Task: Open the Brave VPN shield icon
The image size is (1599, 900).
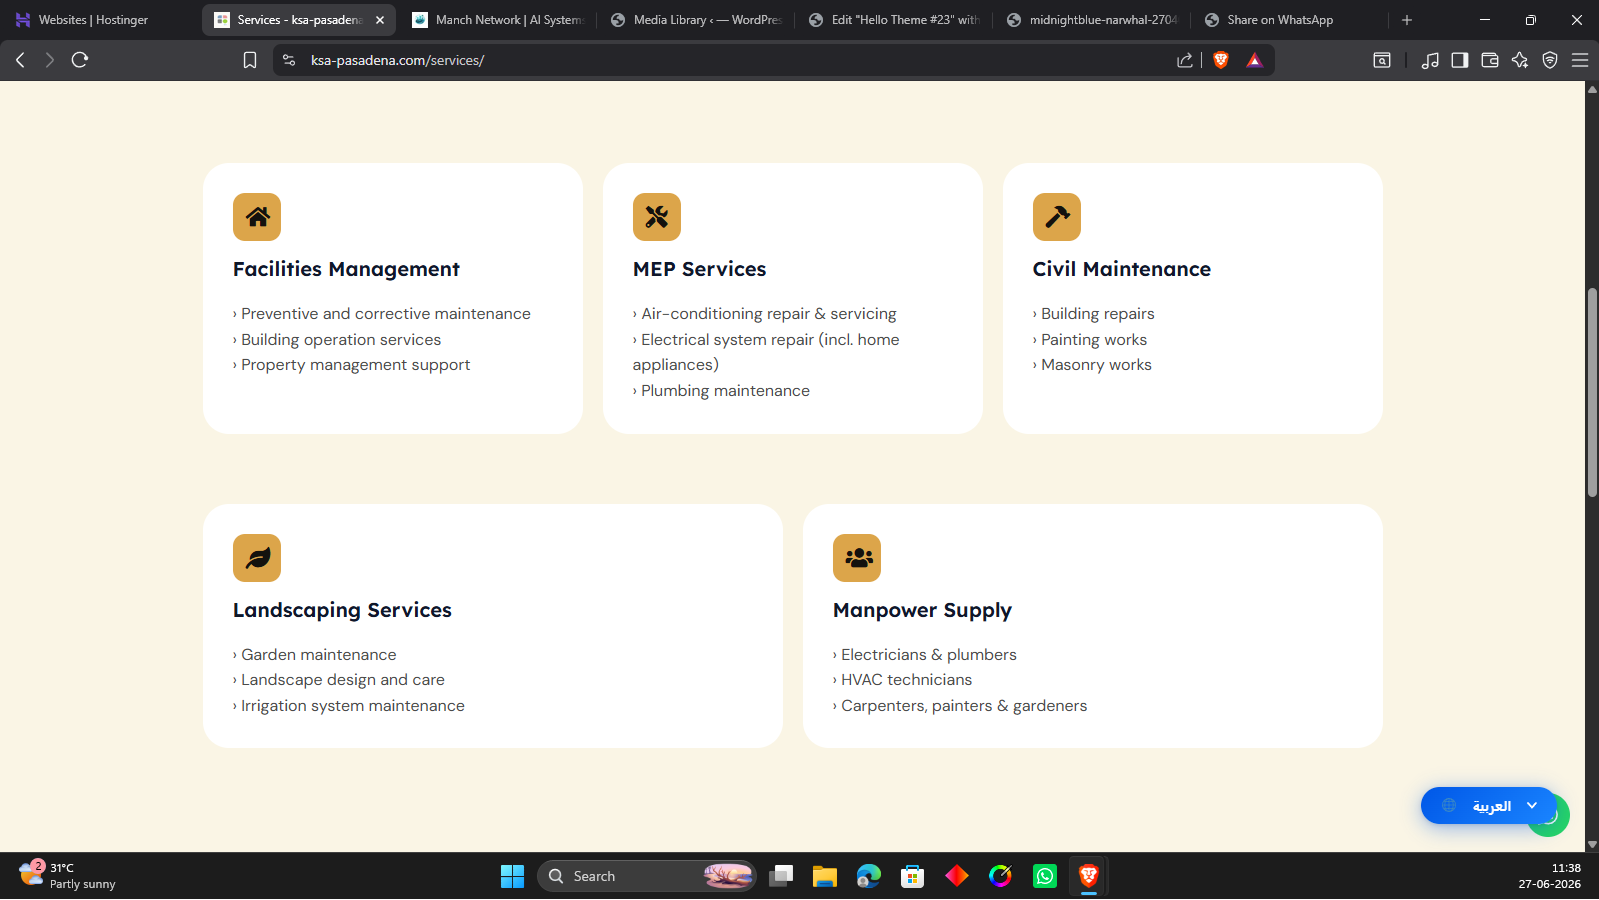Action: 1550,60
